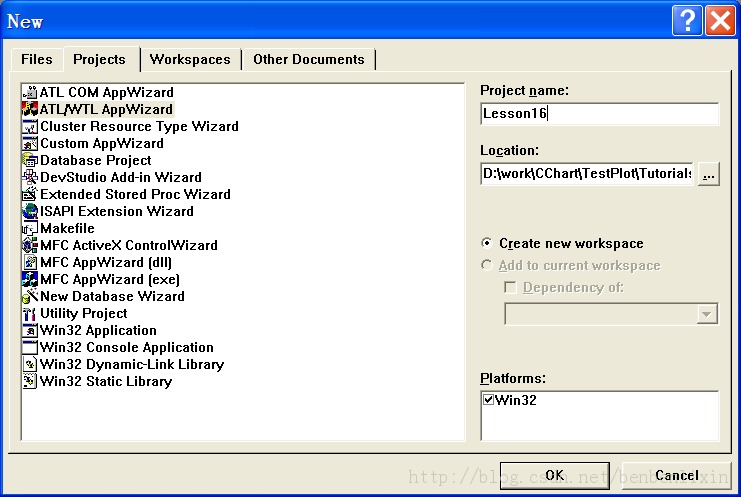Image resolution: width=741 pixels, height=497 pixels.
Task: Browse location with the ... button
Action: tap(708, 174)
